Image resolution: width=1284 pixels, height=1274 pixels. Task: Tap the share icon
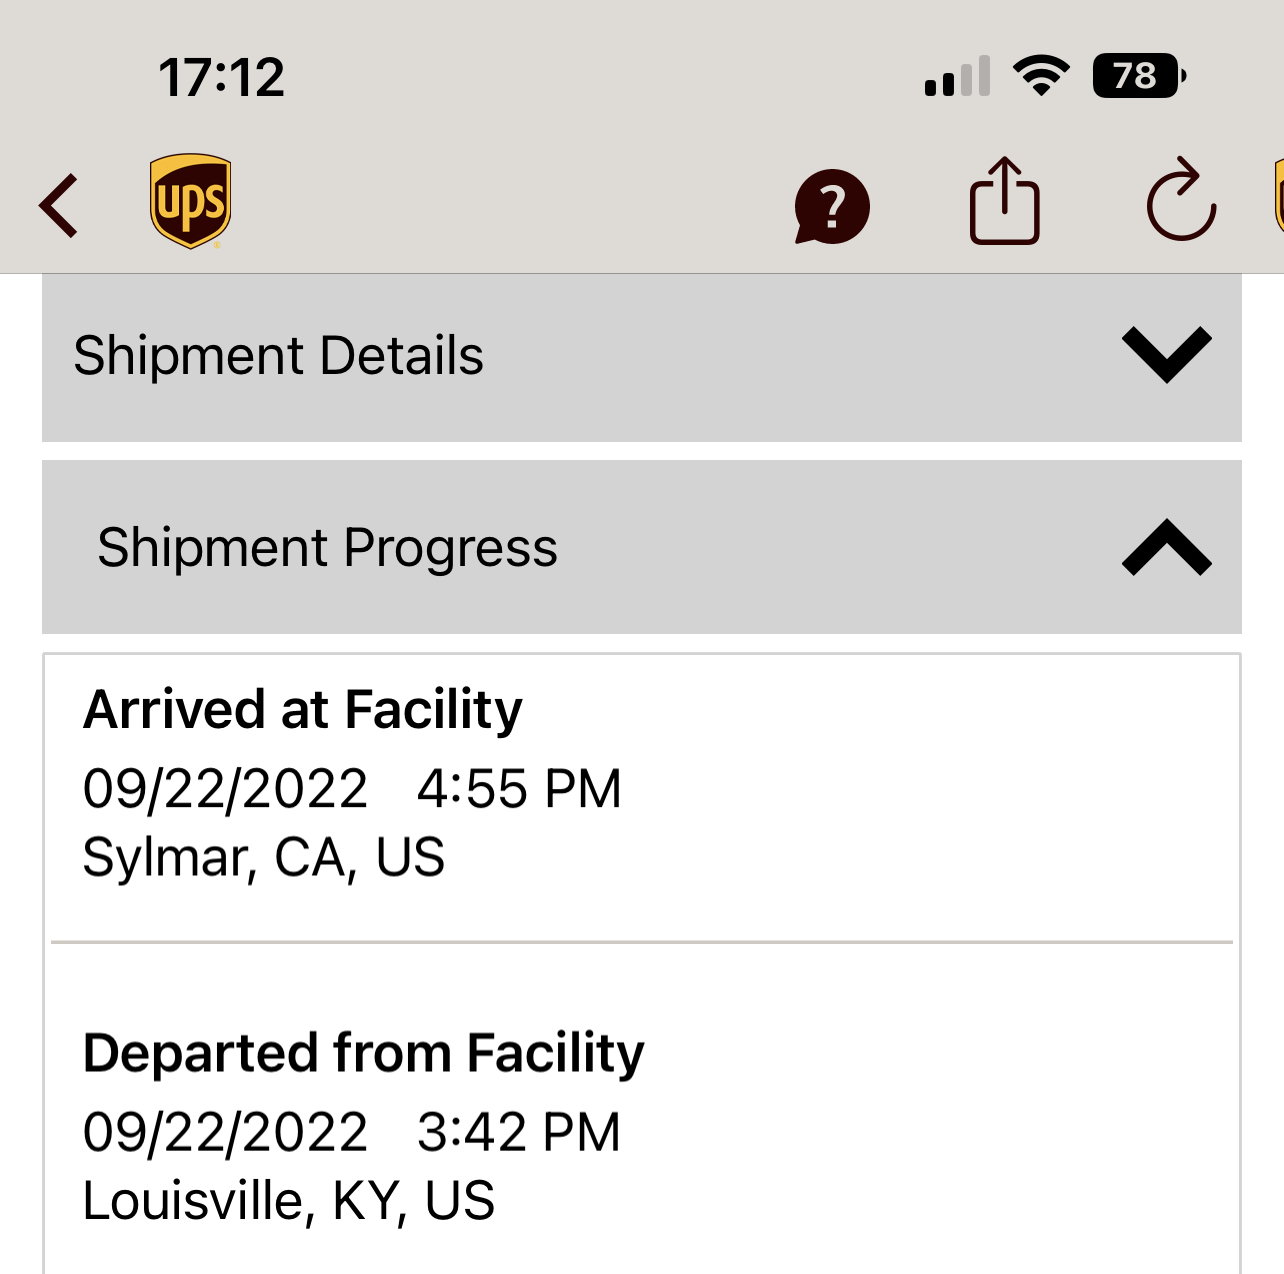1005,202
